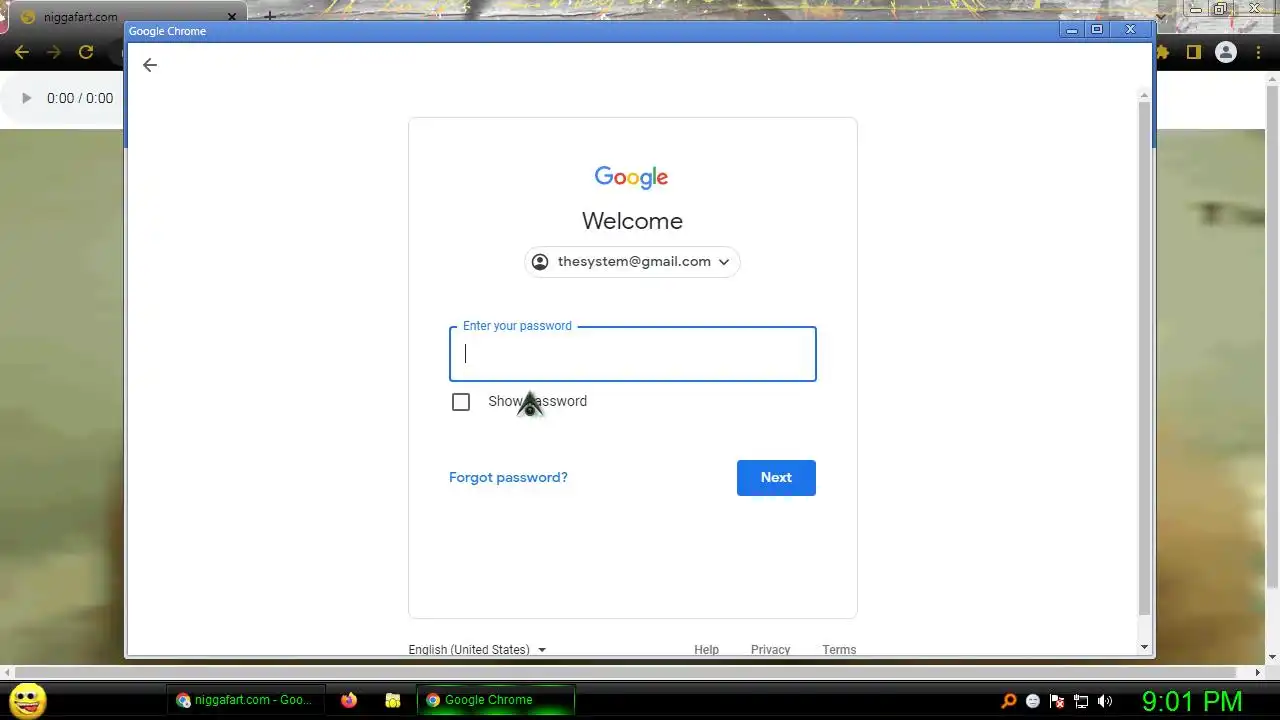This screenshot has height=720, width=1280.
Task: Reload the page in the background browser
Action: point(86,52)
